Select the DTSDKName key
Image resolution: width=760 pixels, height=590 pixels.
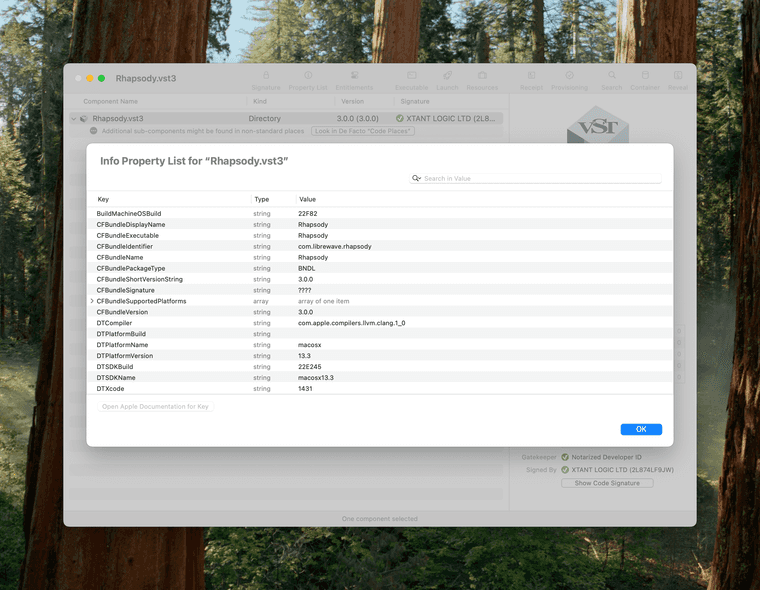tap(116, 377)
